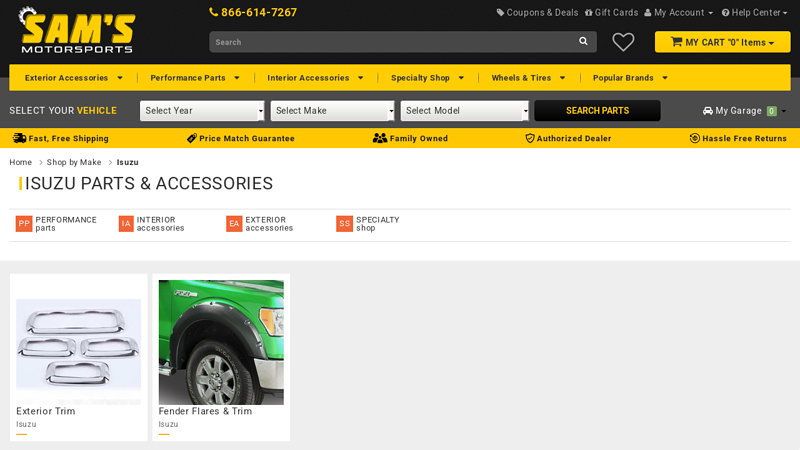
Task: Click the phone icon beside 866-614-7267
Action: [214, 12]
